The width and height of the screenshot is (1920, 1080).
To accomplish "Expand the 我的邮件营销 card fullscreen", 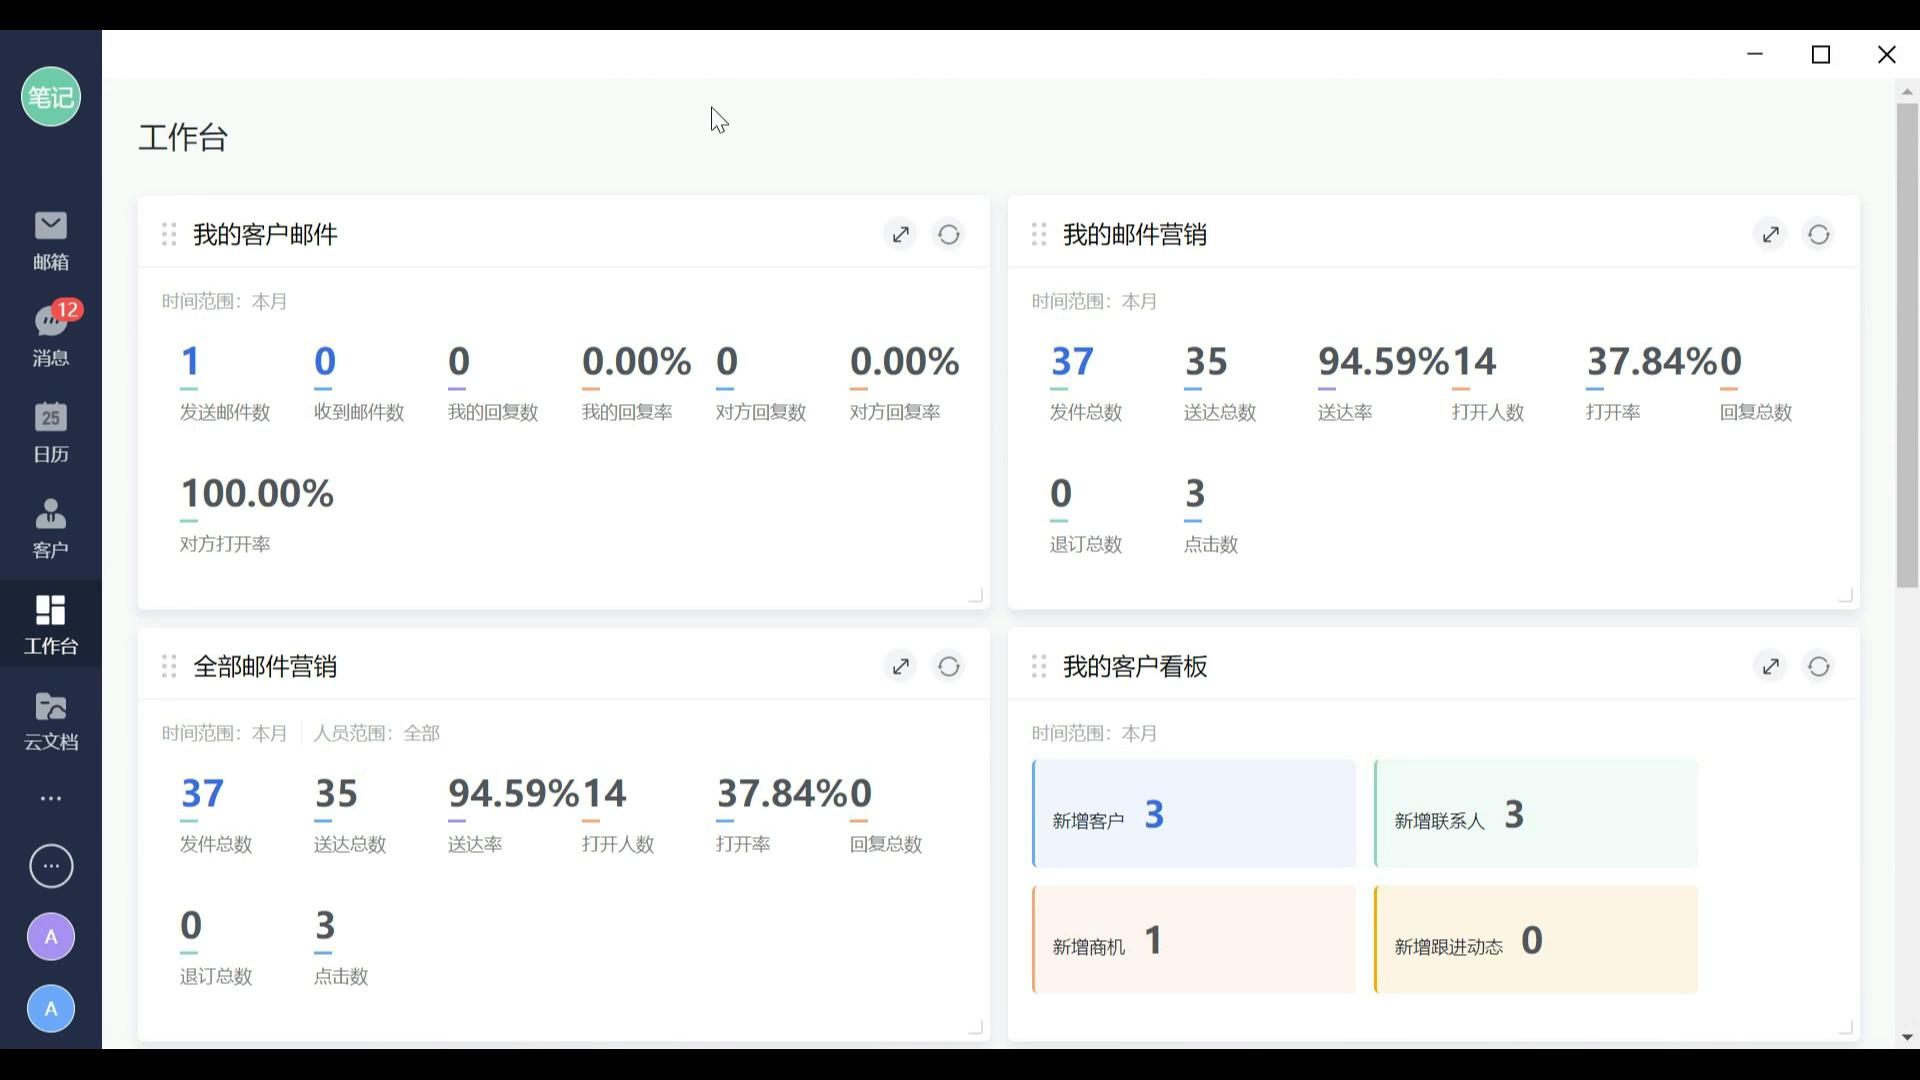I will click(x=1771, y=234).
